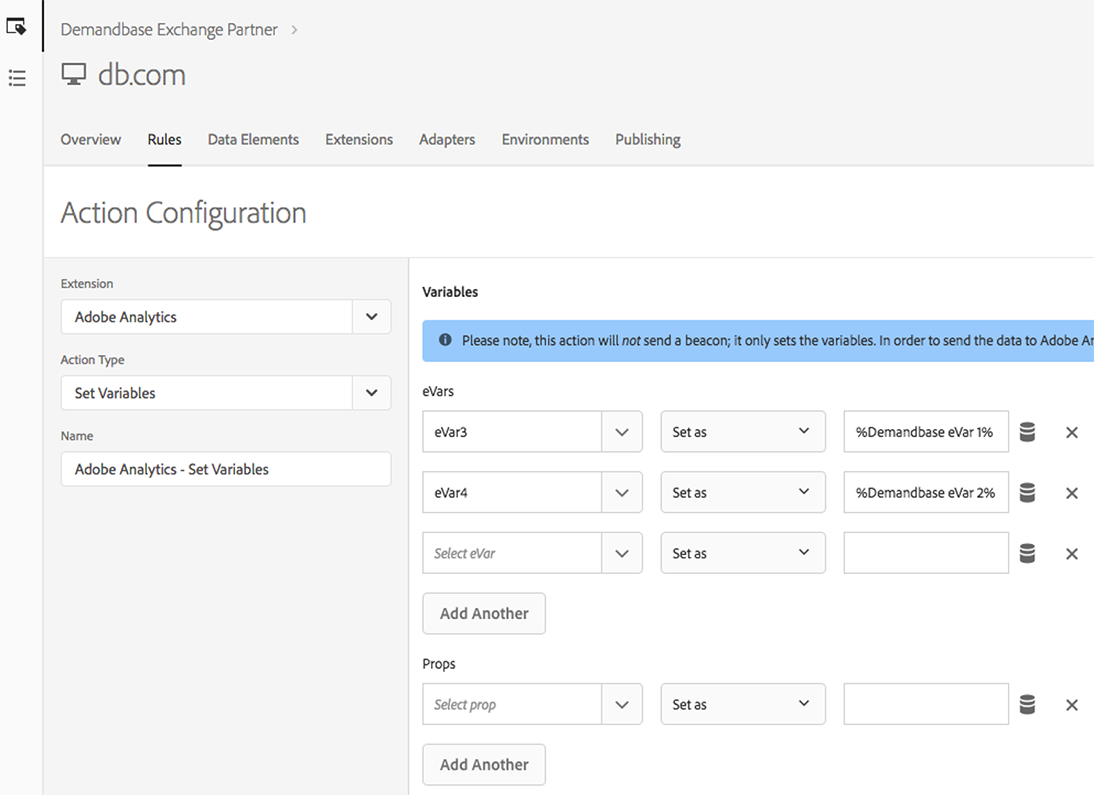Click the db.com property title

[x=142, y=75]
